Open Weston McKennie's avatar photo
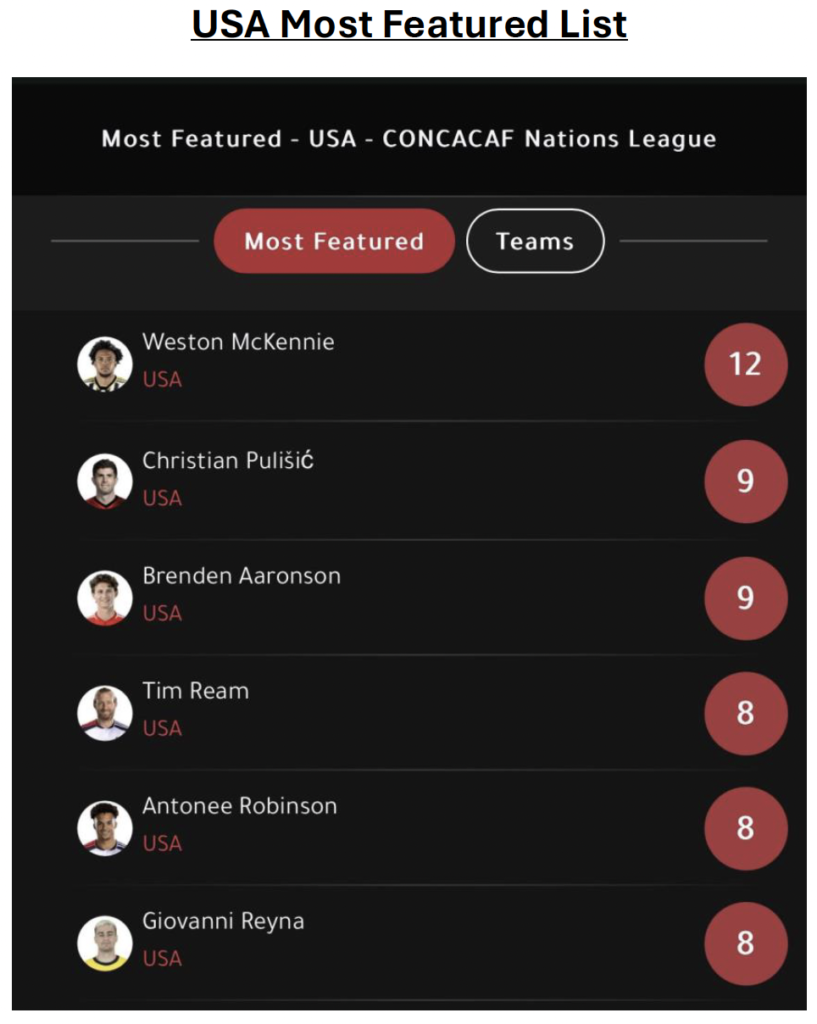Image resolution: width=817 pixels, height=1024 pixels. 104,364
